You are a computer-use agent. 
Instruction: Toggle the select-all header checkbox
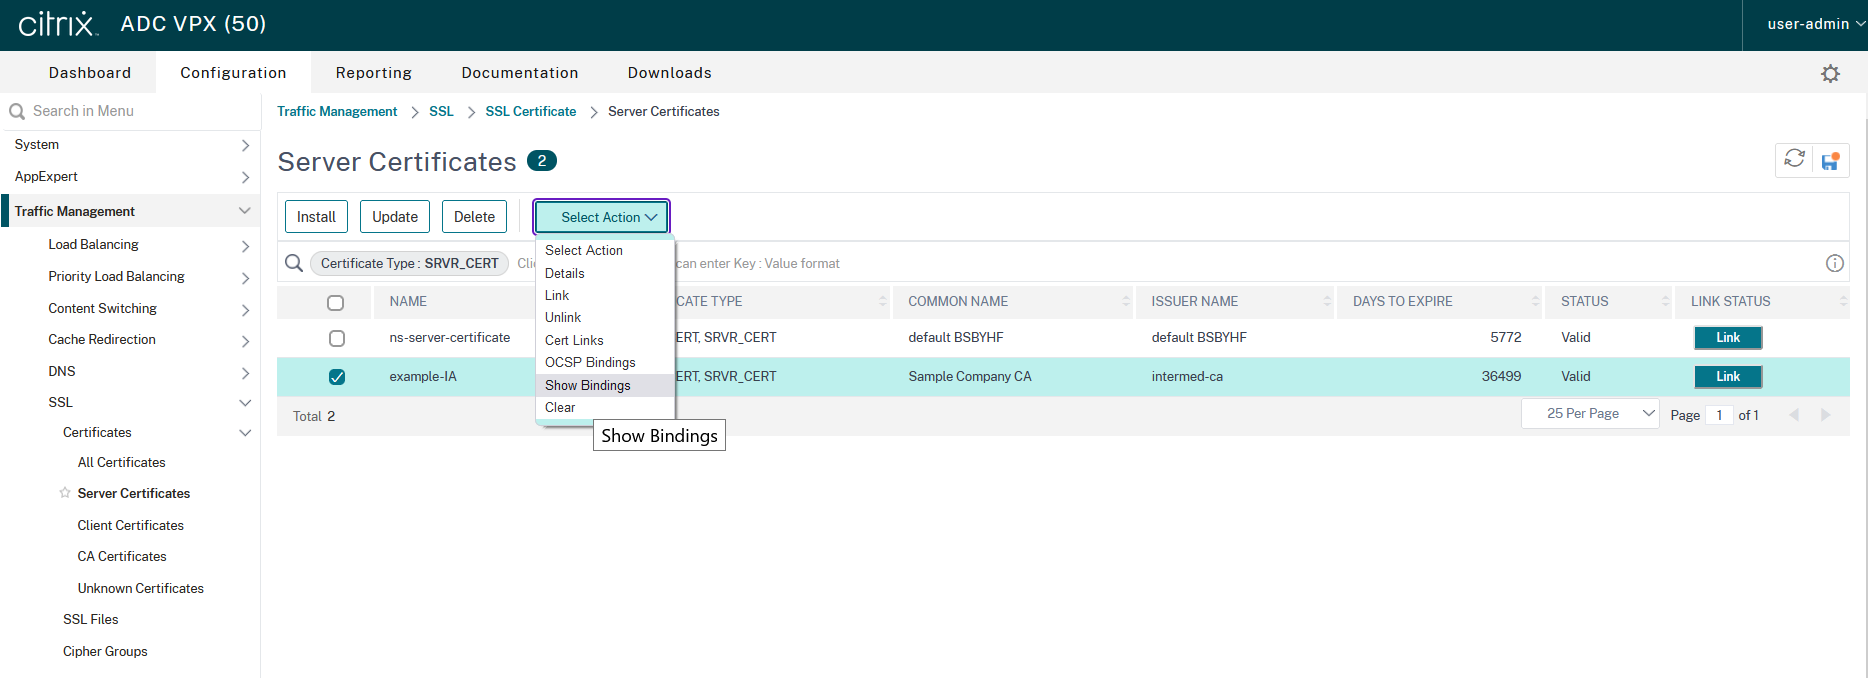point(336,302)
